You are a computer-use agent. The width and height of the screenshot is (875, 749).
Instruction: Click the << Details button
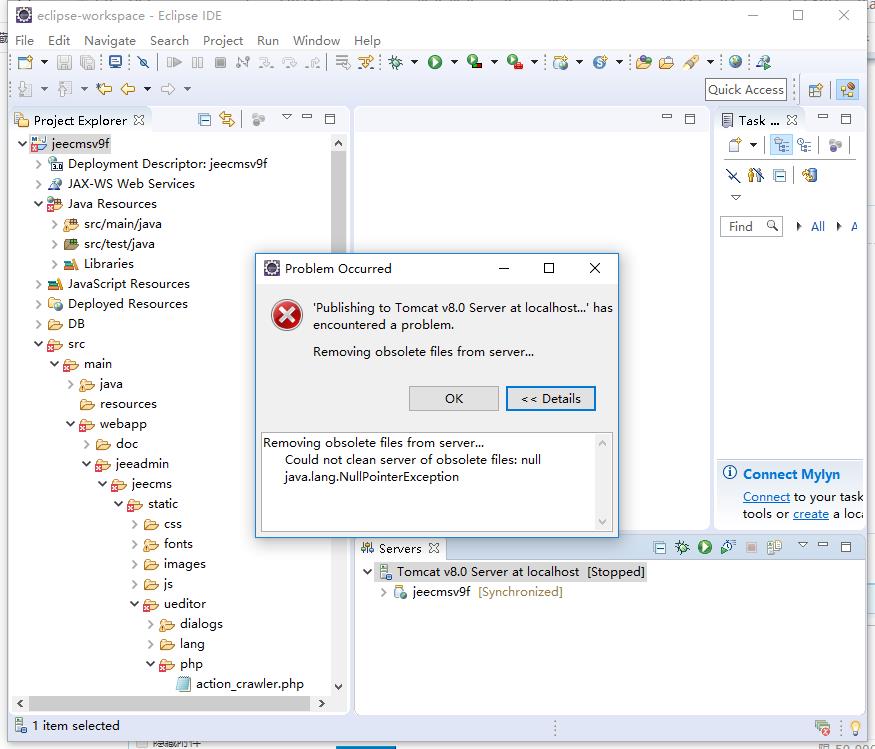[x=551, y=398]
